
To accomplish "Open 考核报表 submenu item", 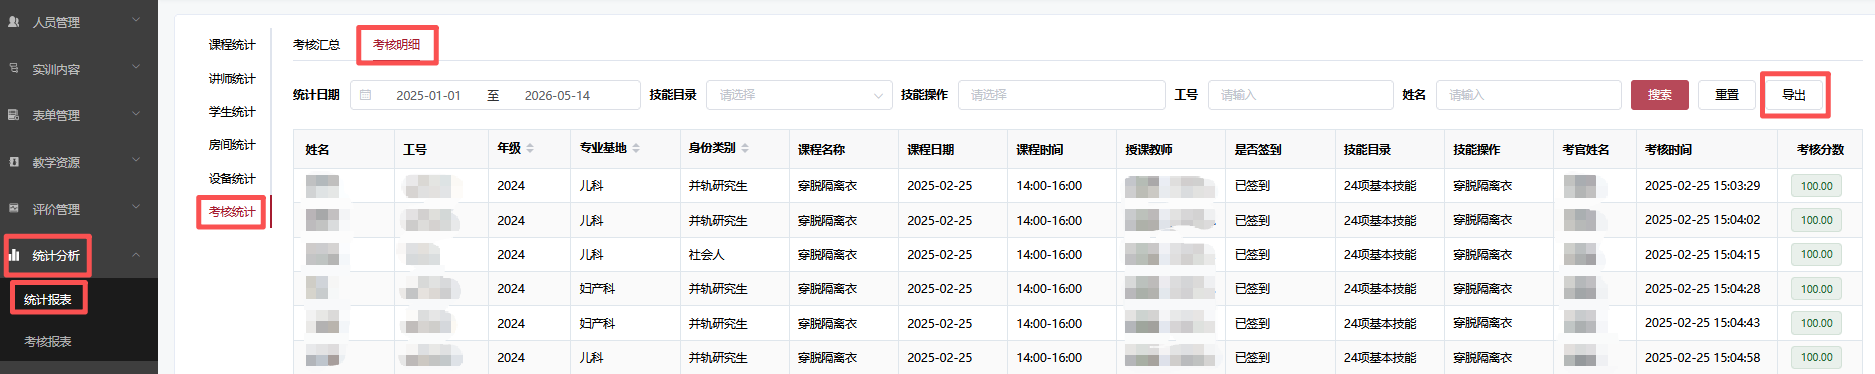I will [48, 341].
